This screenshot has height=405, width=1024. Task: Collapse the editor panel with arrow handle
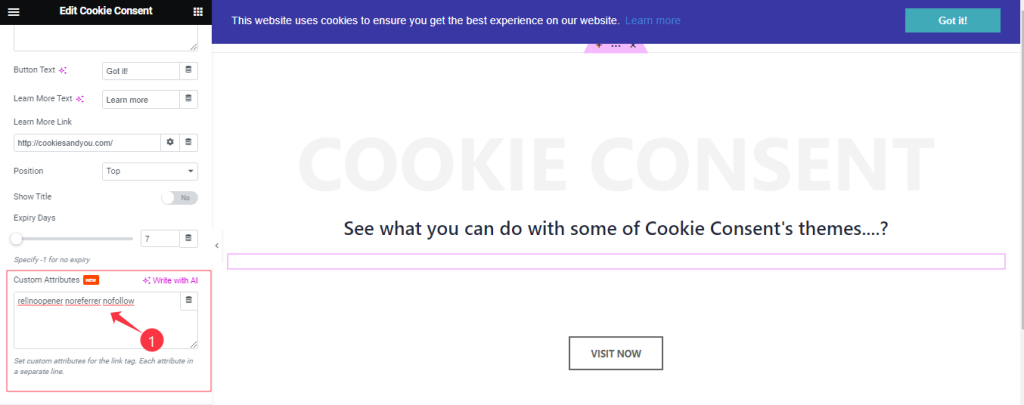click(217, 246)
